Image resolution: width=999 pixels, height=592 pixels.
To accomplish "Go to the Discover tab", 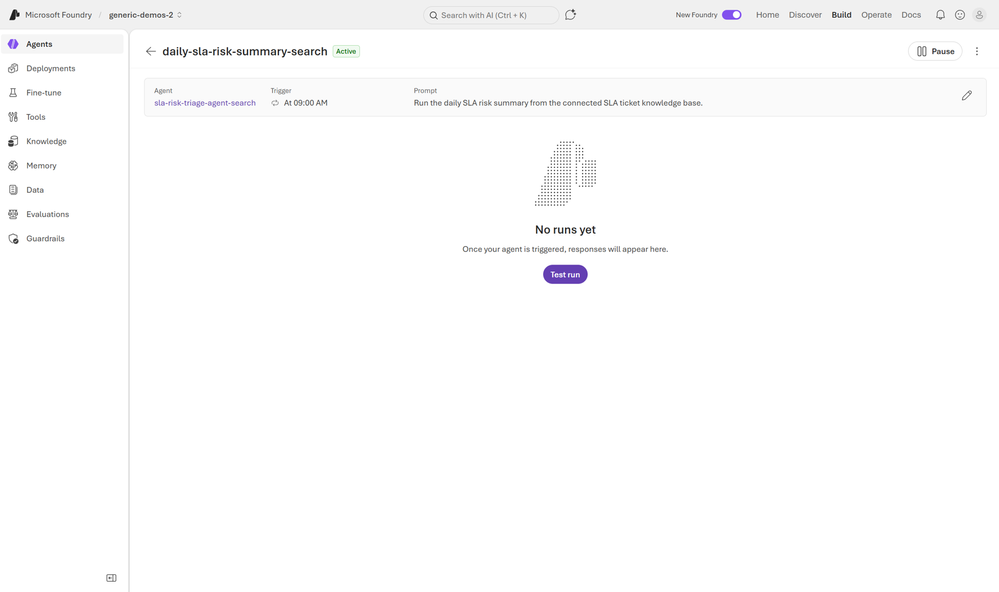I will coord(805,15).
